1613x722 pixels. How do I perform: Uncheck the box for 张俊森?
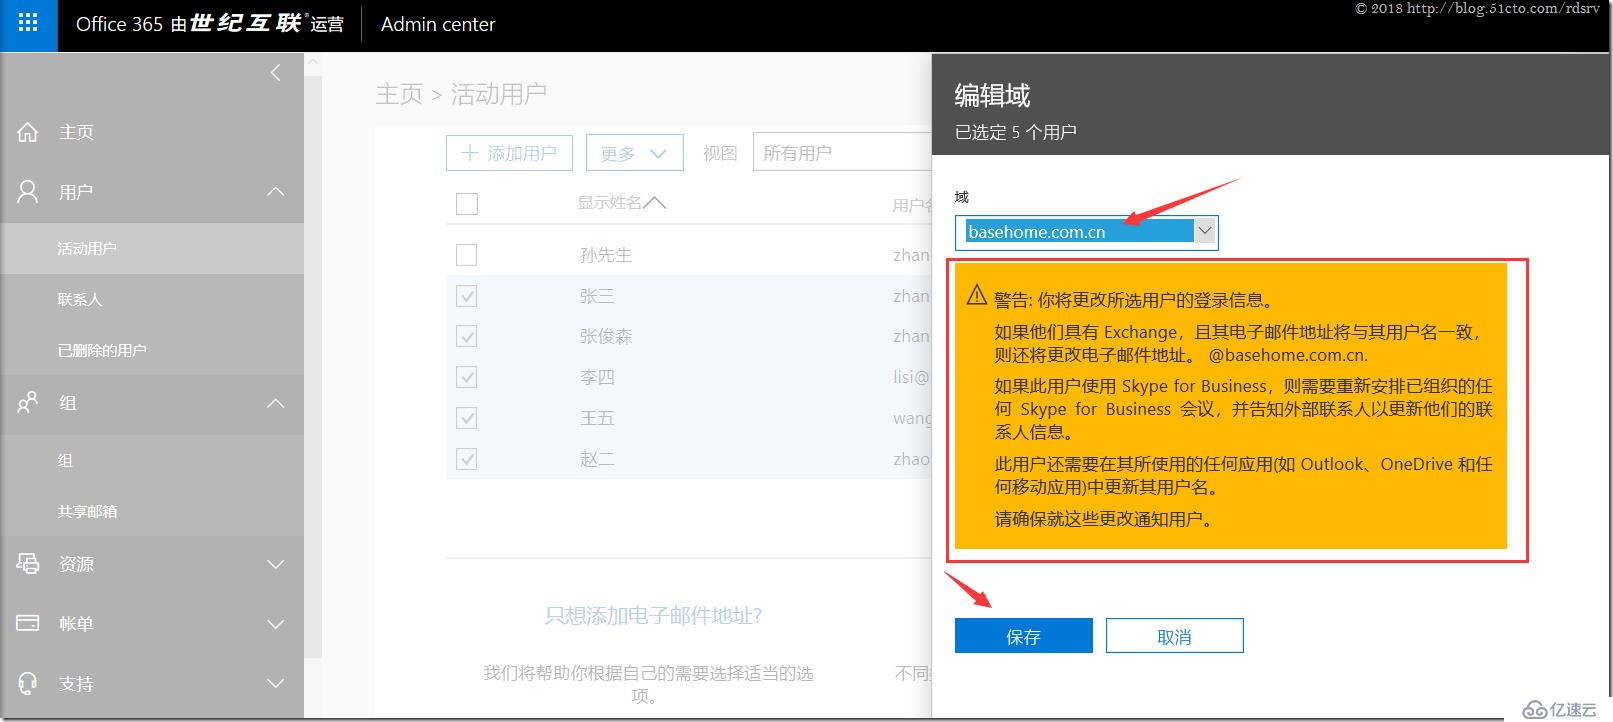[x=467, y=336]
